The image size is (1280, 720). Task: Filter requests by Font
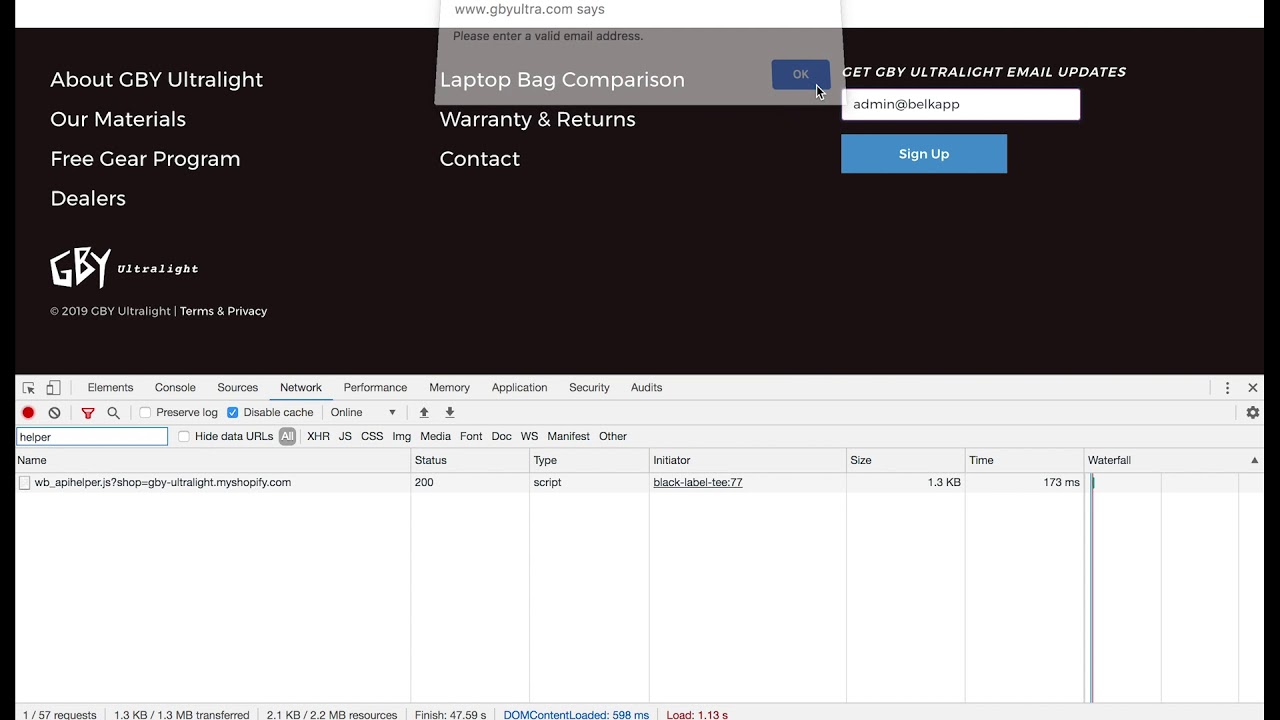471,436
